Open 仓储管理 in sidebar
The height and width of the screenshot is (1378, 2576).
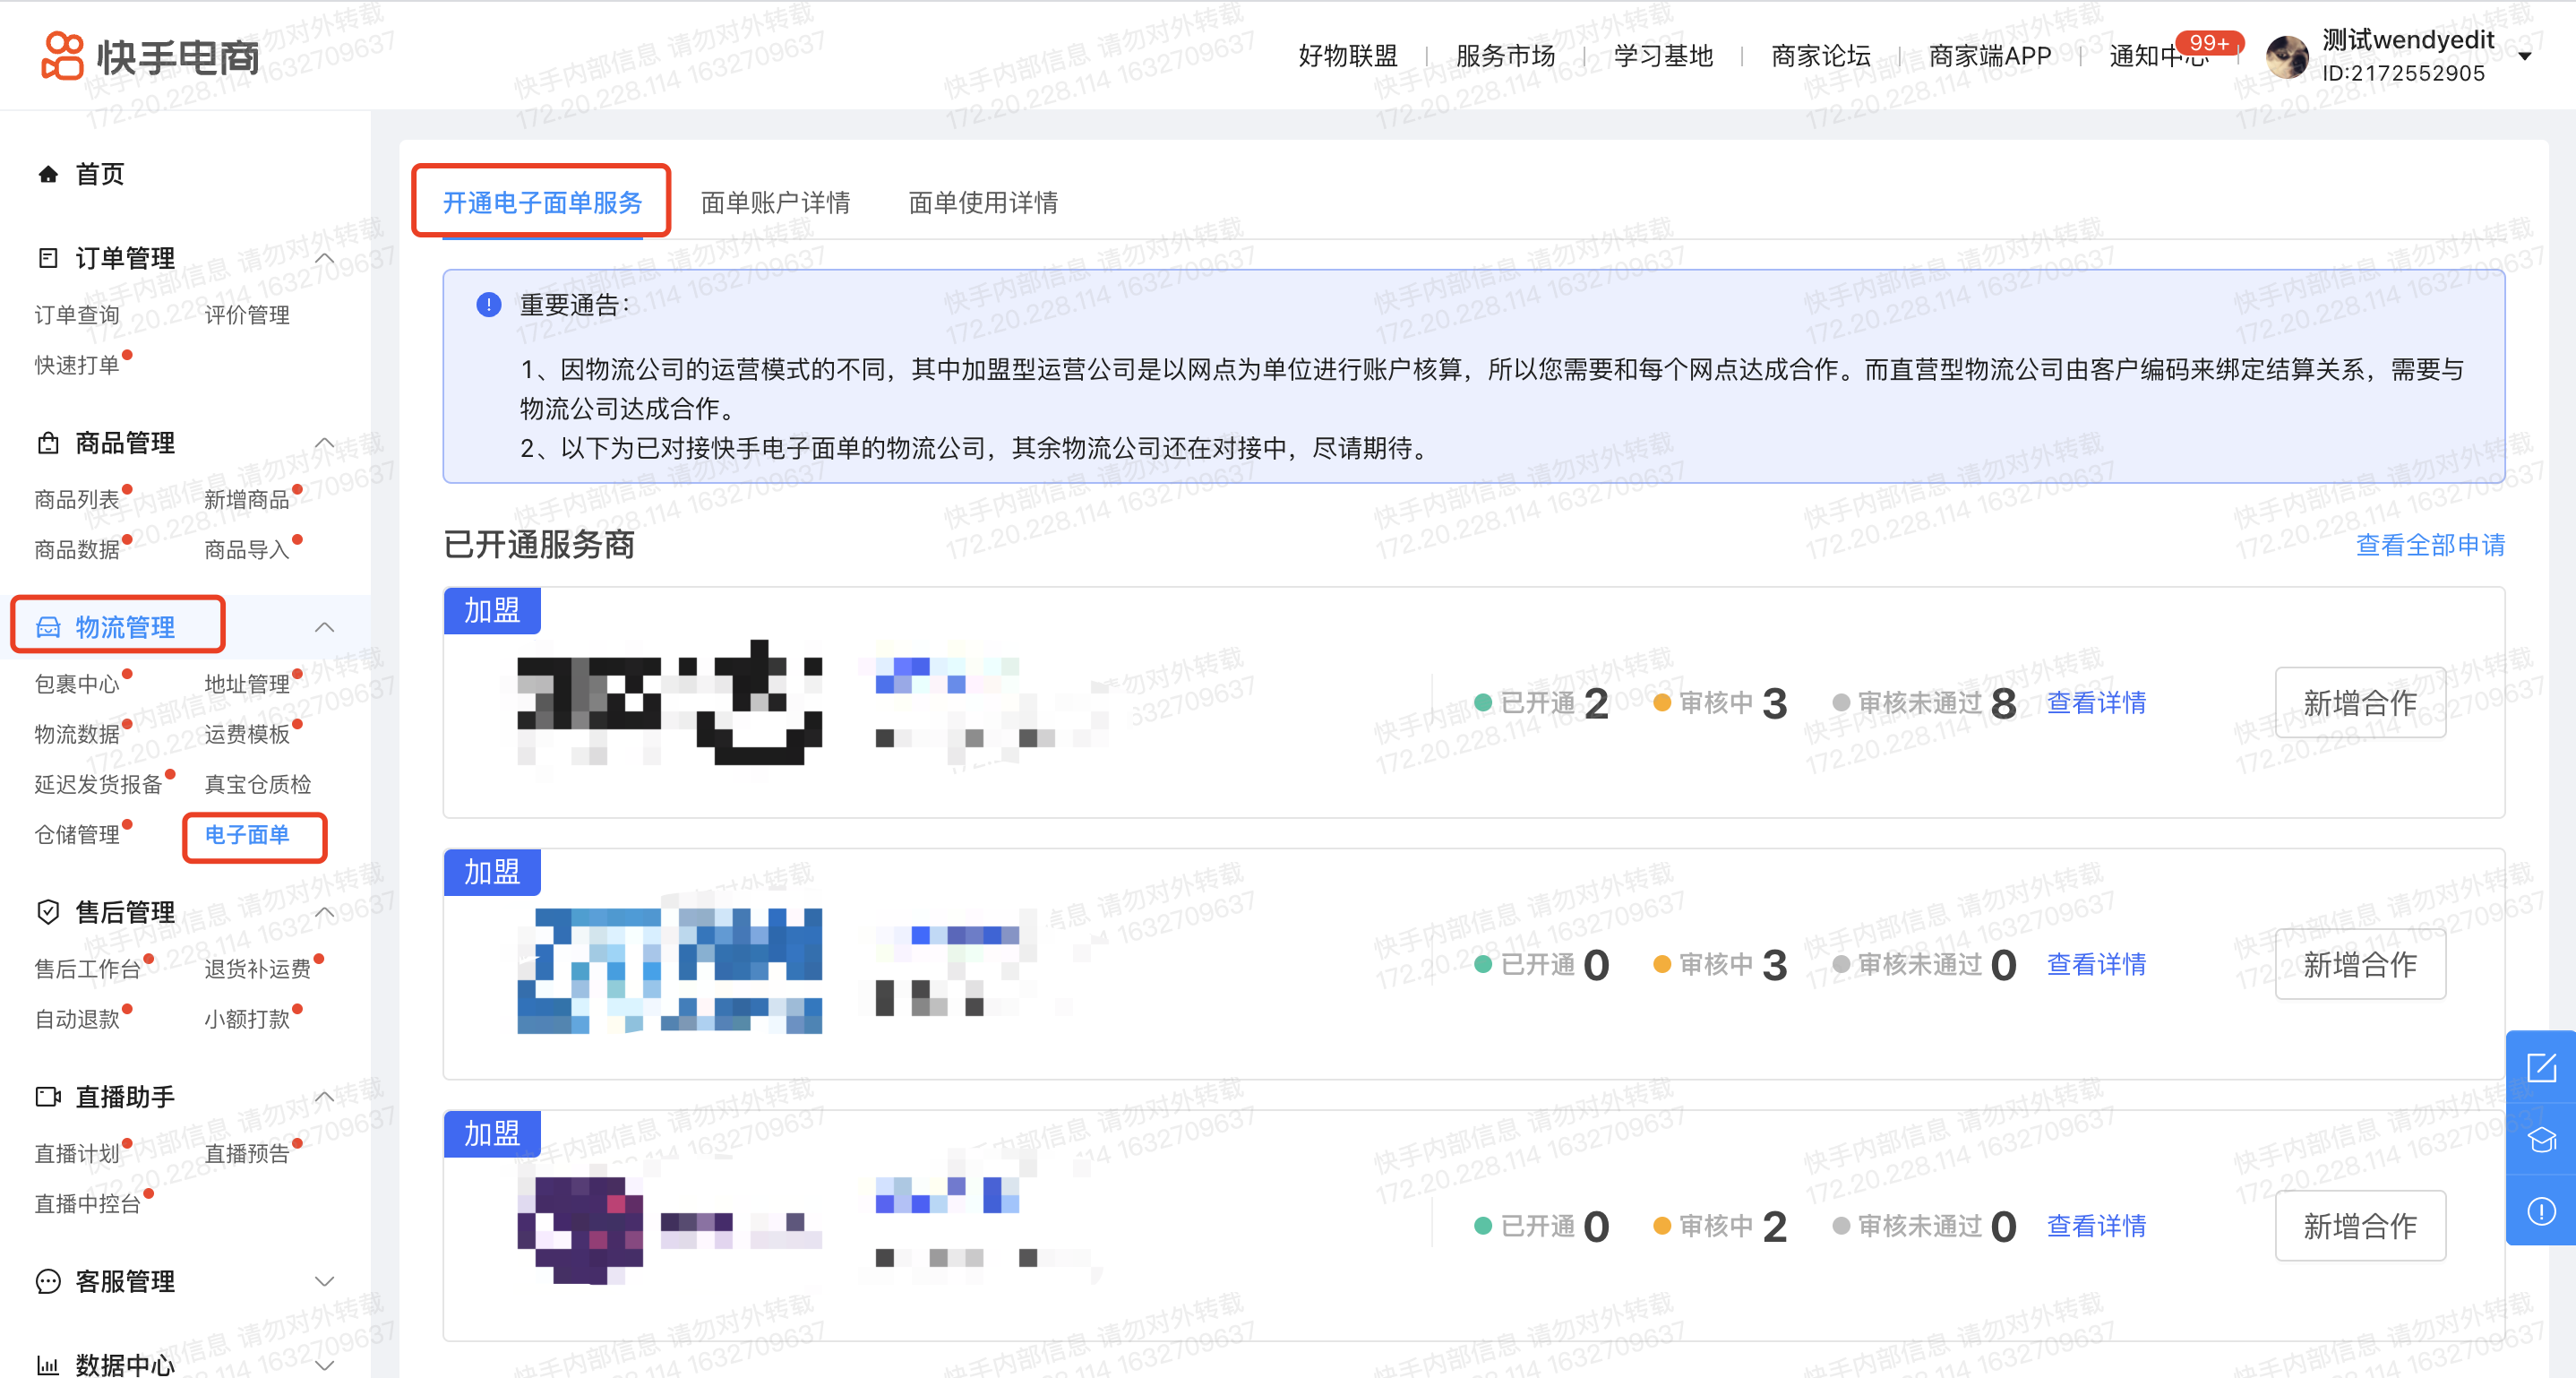point(77,834)
